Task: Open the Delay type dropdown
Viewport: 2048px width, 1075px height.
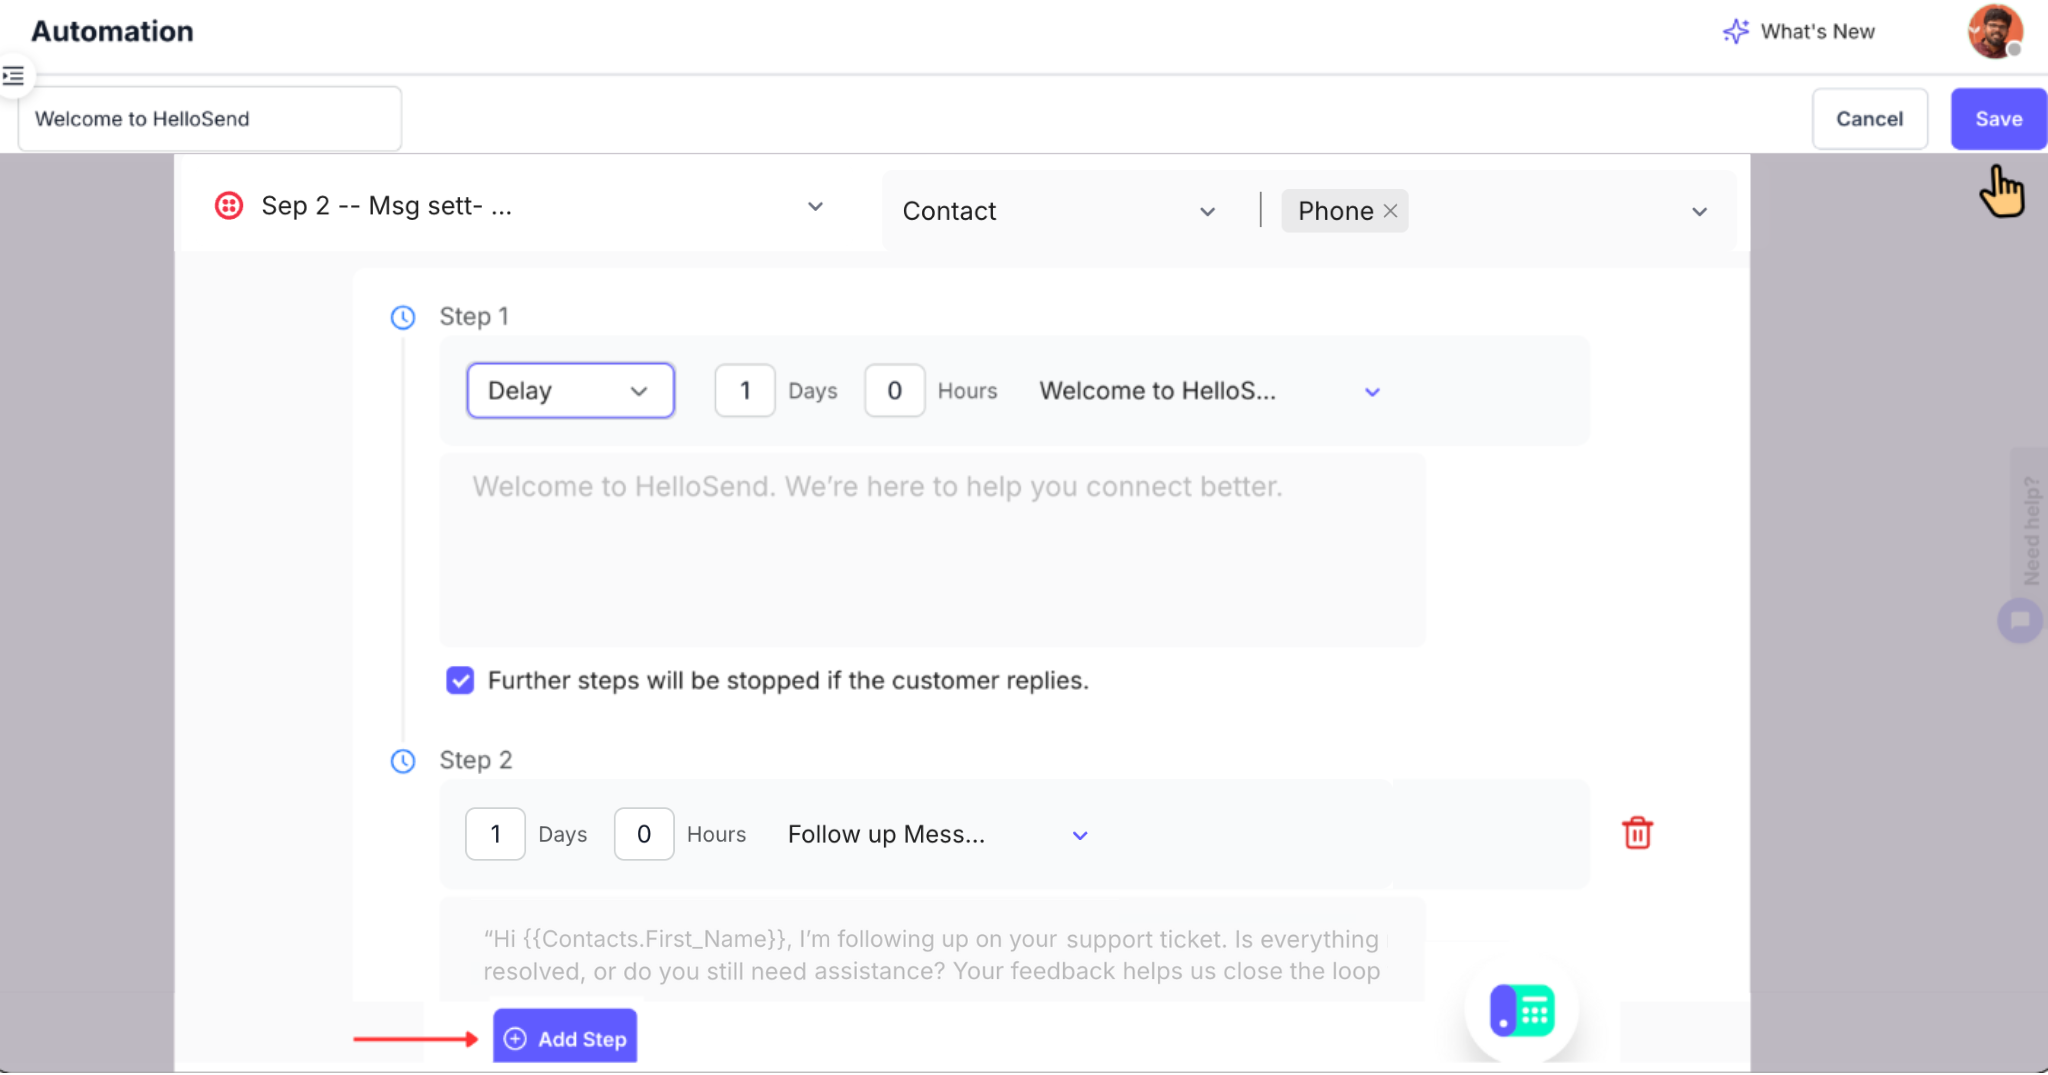Action: pyautogui.click(x=570, y=391)
